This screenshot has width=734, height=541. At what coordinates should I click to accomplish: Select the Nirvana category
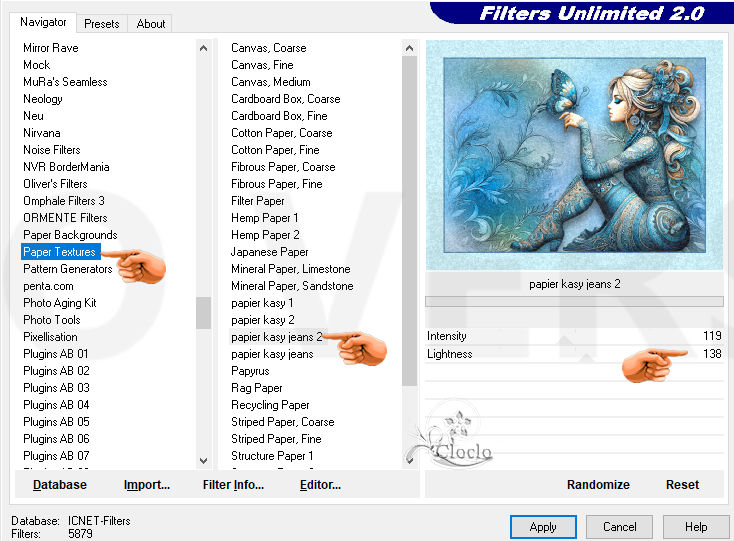point(42,133)
